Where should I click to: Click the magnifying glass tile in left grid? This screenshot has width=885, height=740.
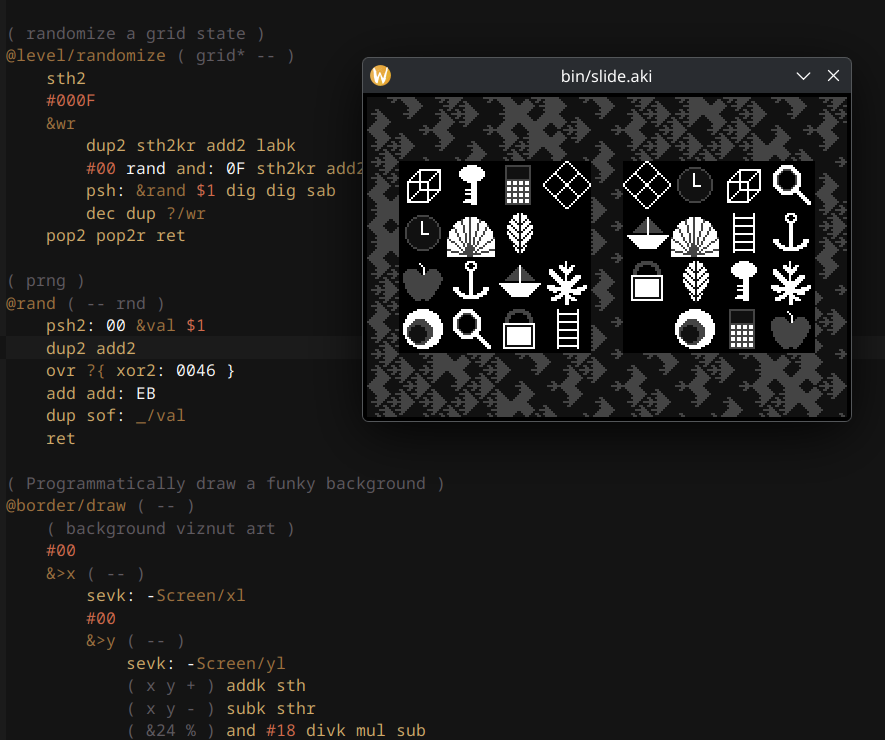tap(471, 329)
